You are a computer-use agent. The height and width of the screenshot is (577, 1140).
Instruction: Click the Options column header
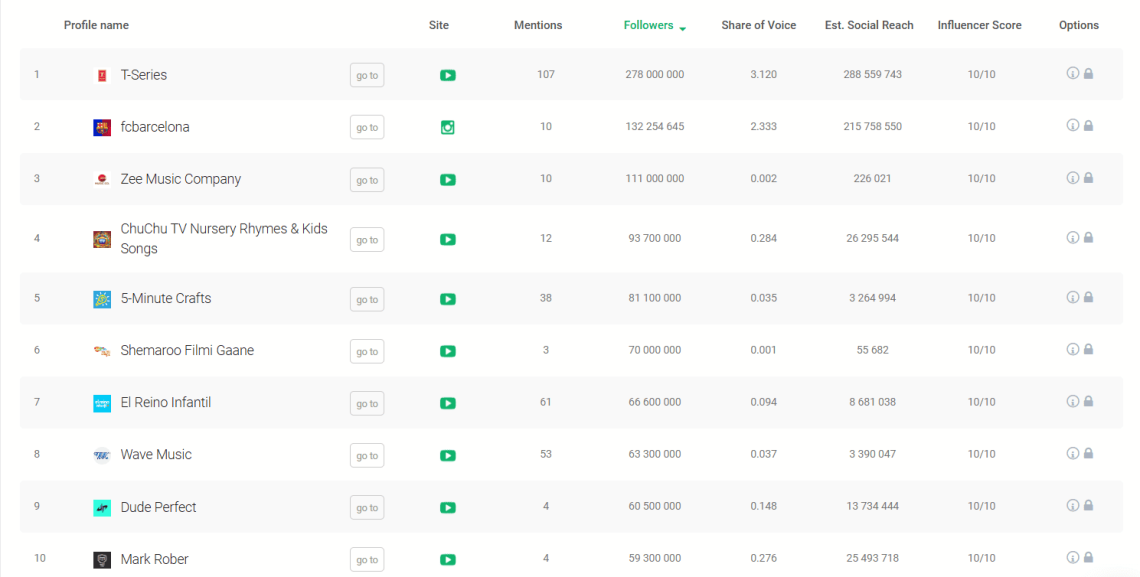1079,25
